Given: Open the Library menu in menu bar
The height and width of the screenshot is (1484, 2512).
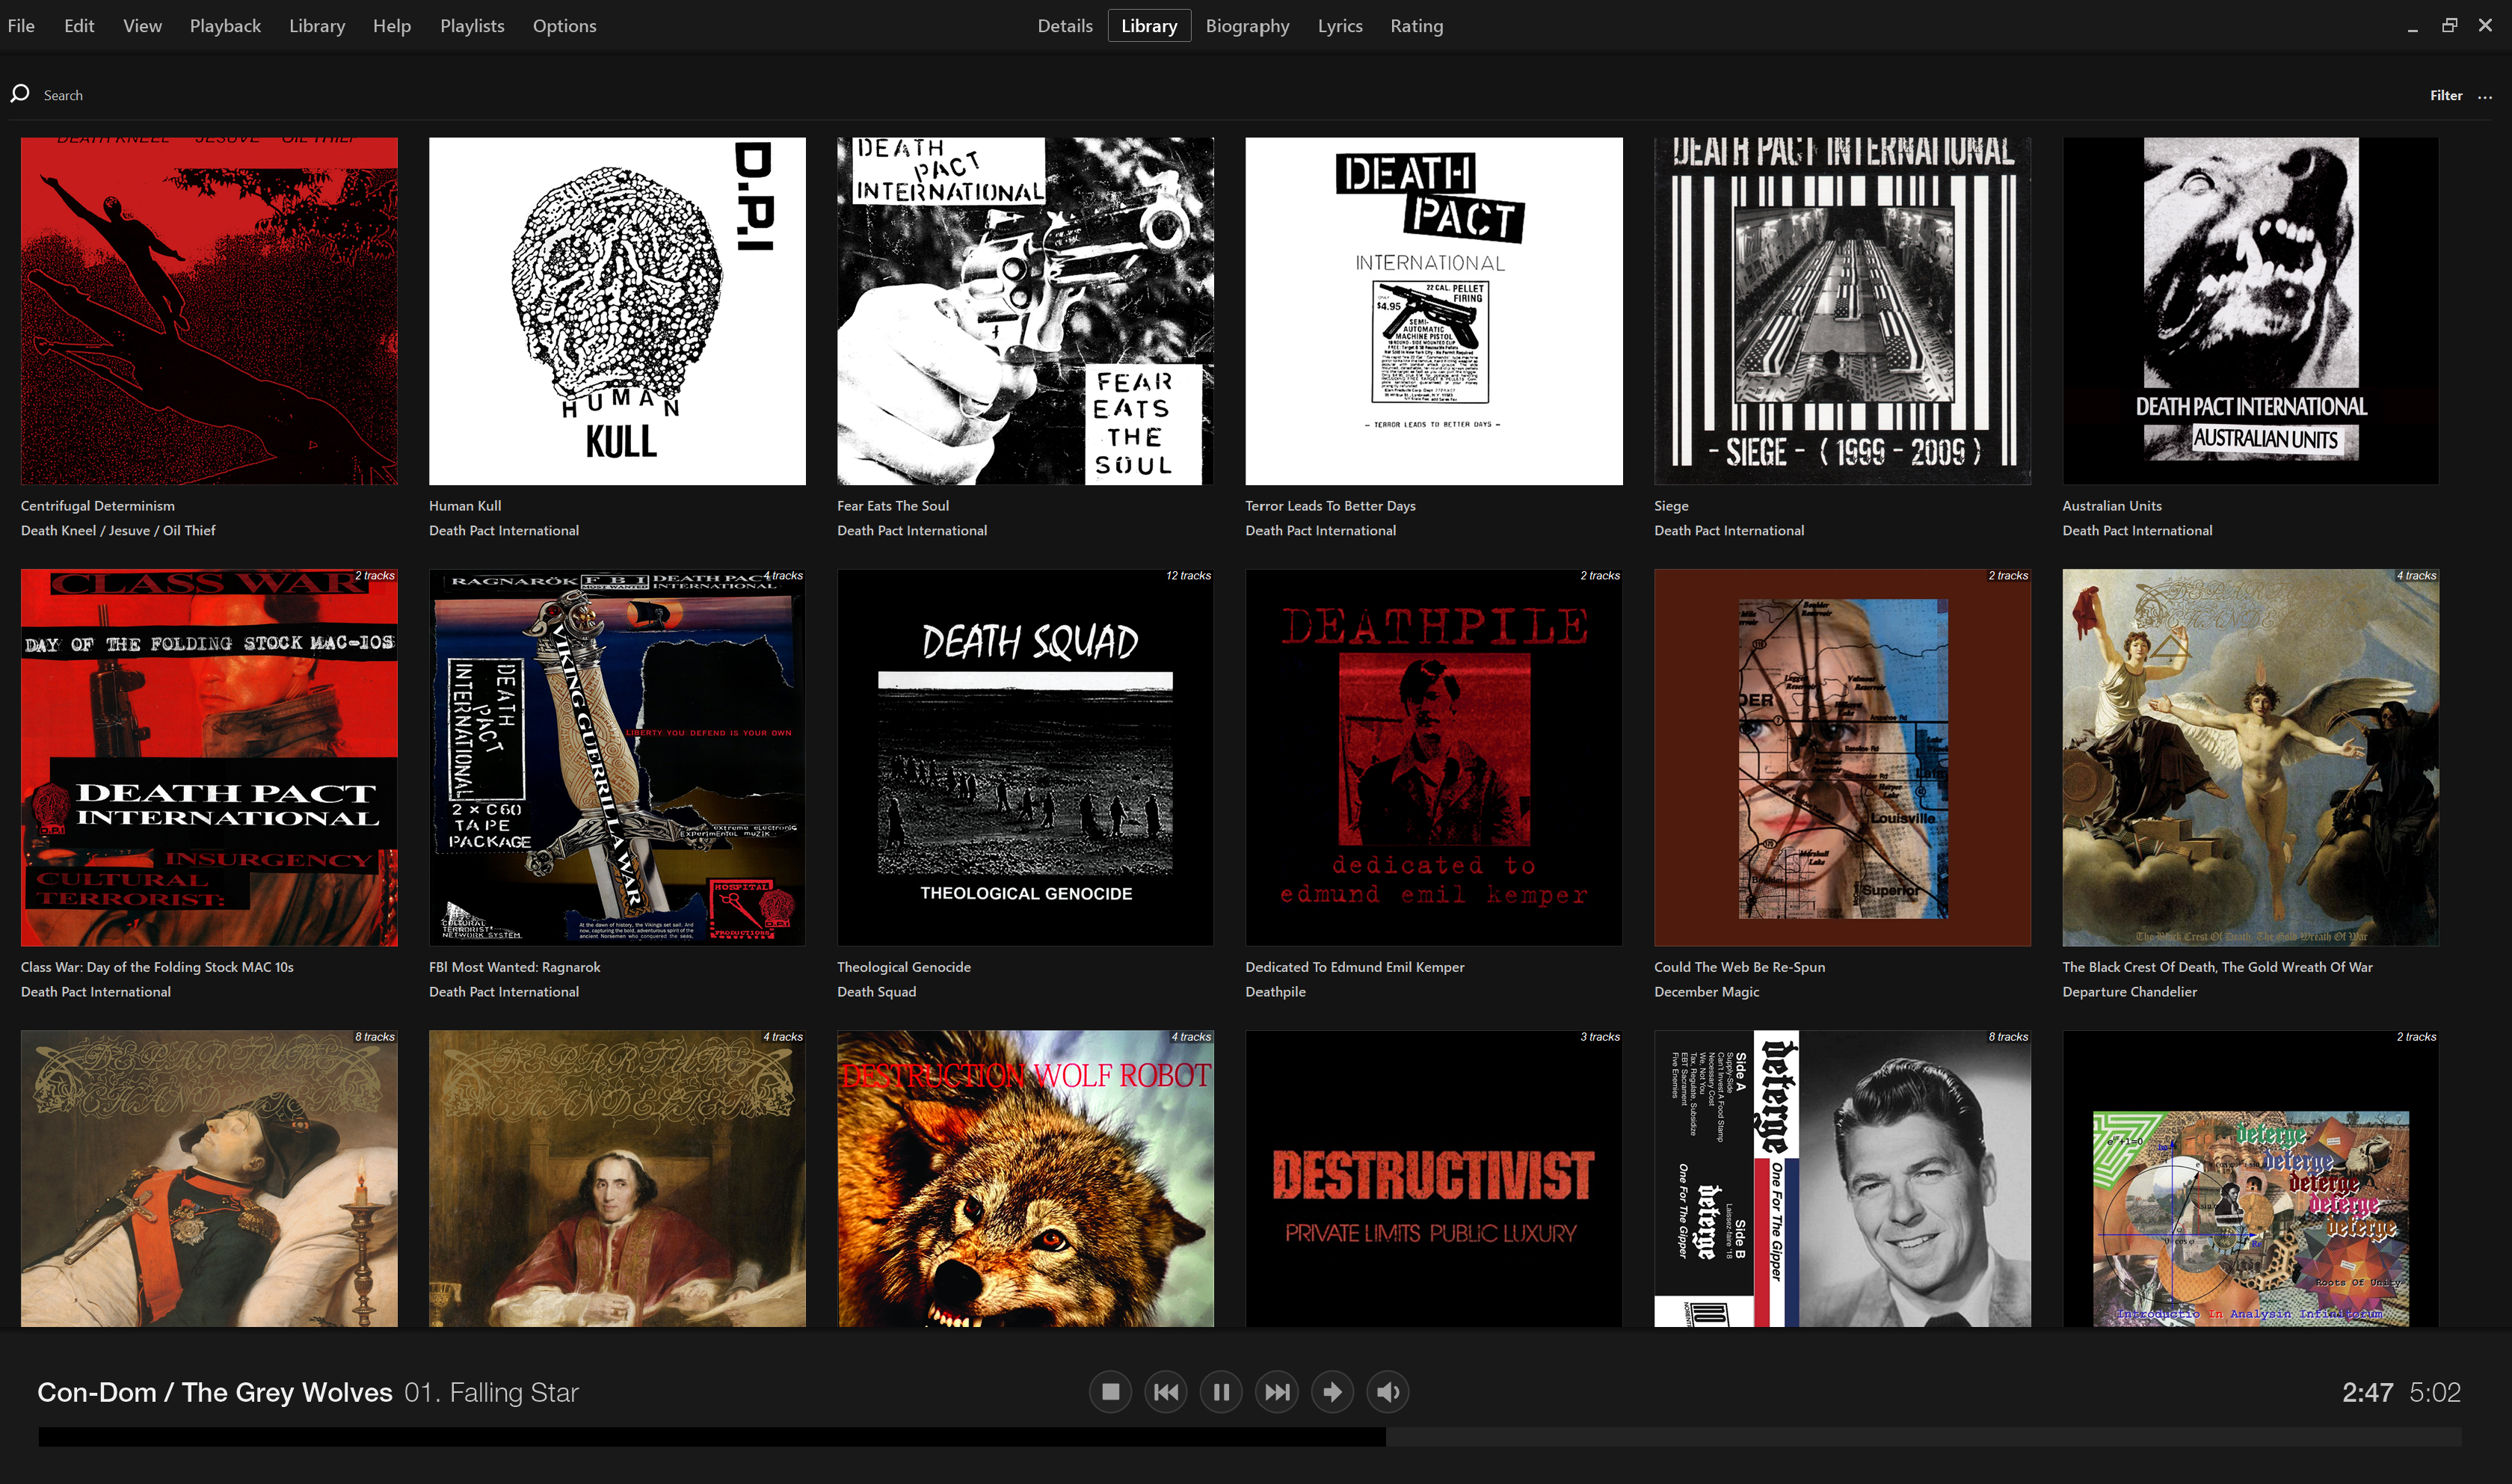Looking at the screenshot, I should point(317,26).
